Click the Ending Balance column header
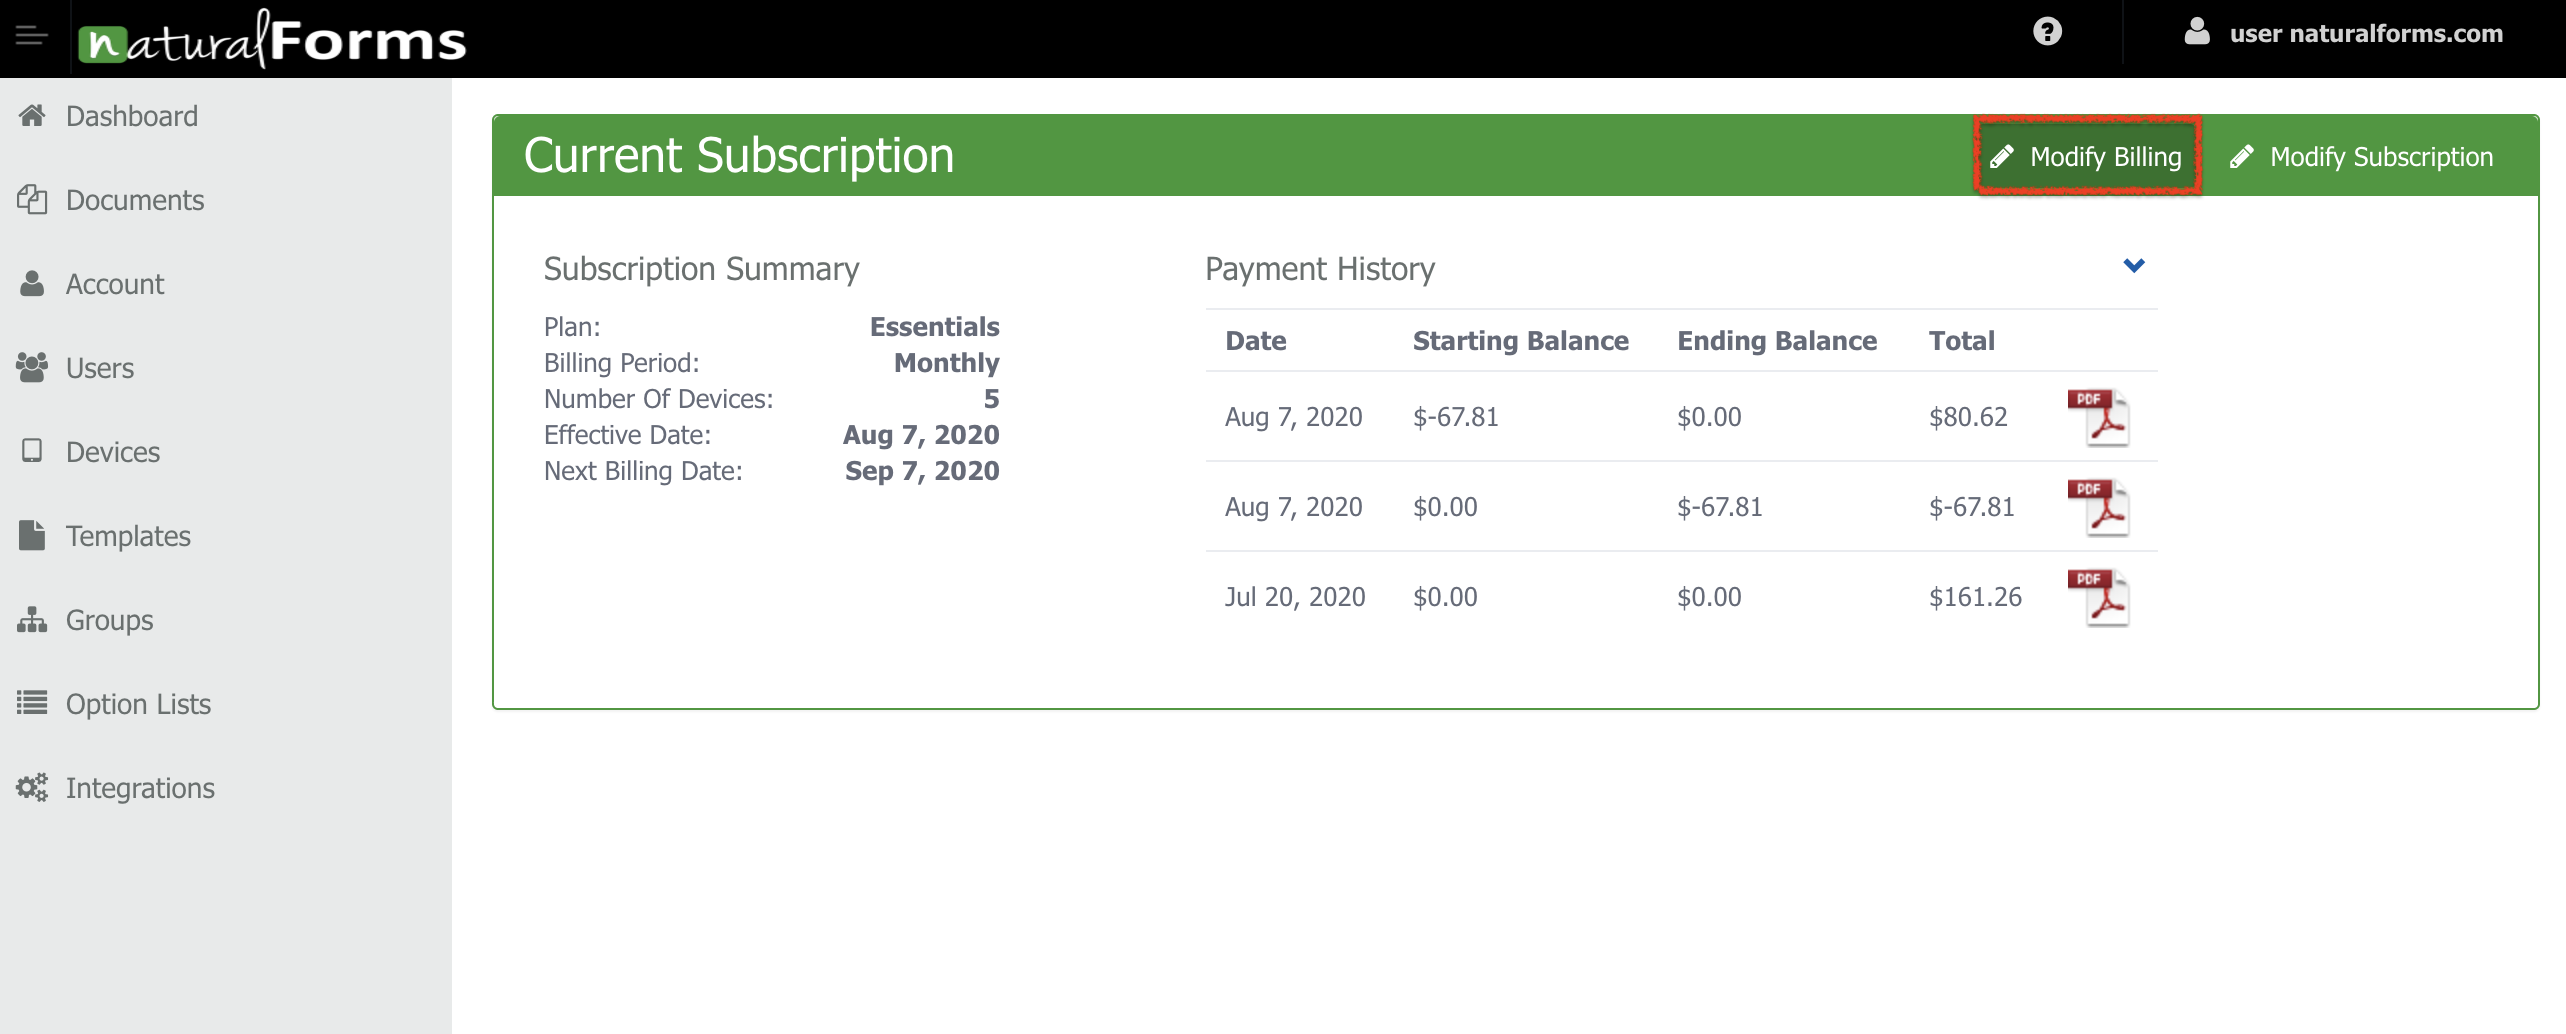The width and height of the screenshot is (2566, 1034). (x=1777, y=341)
